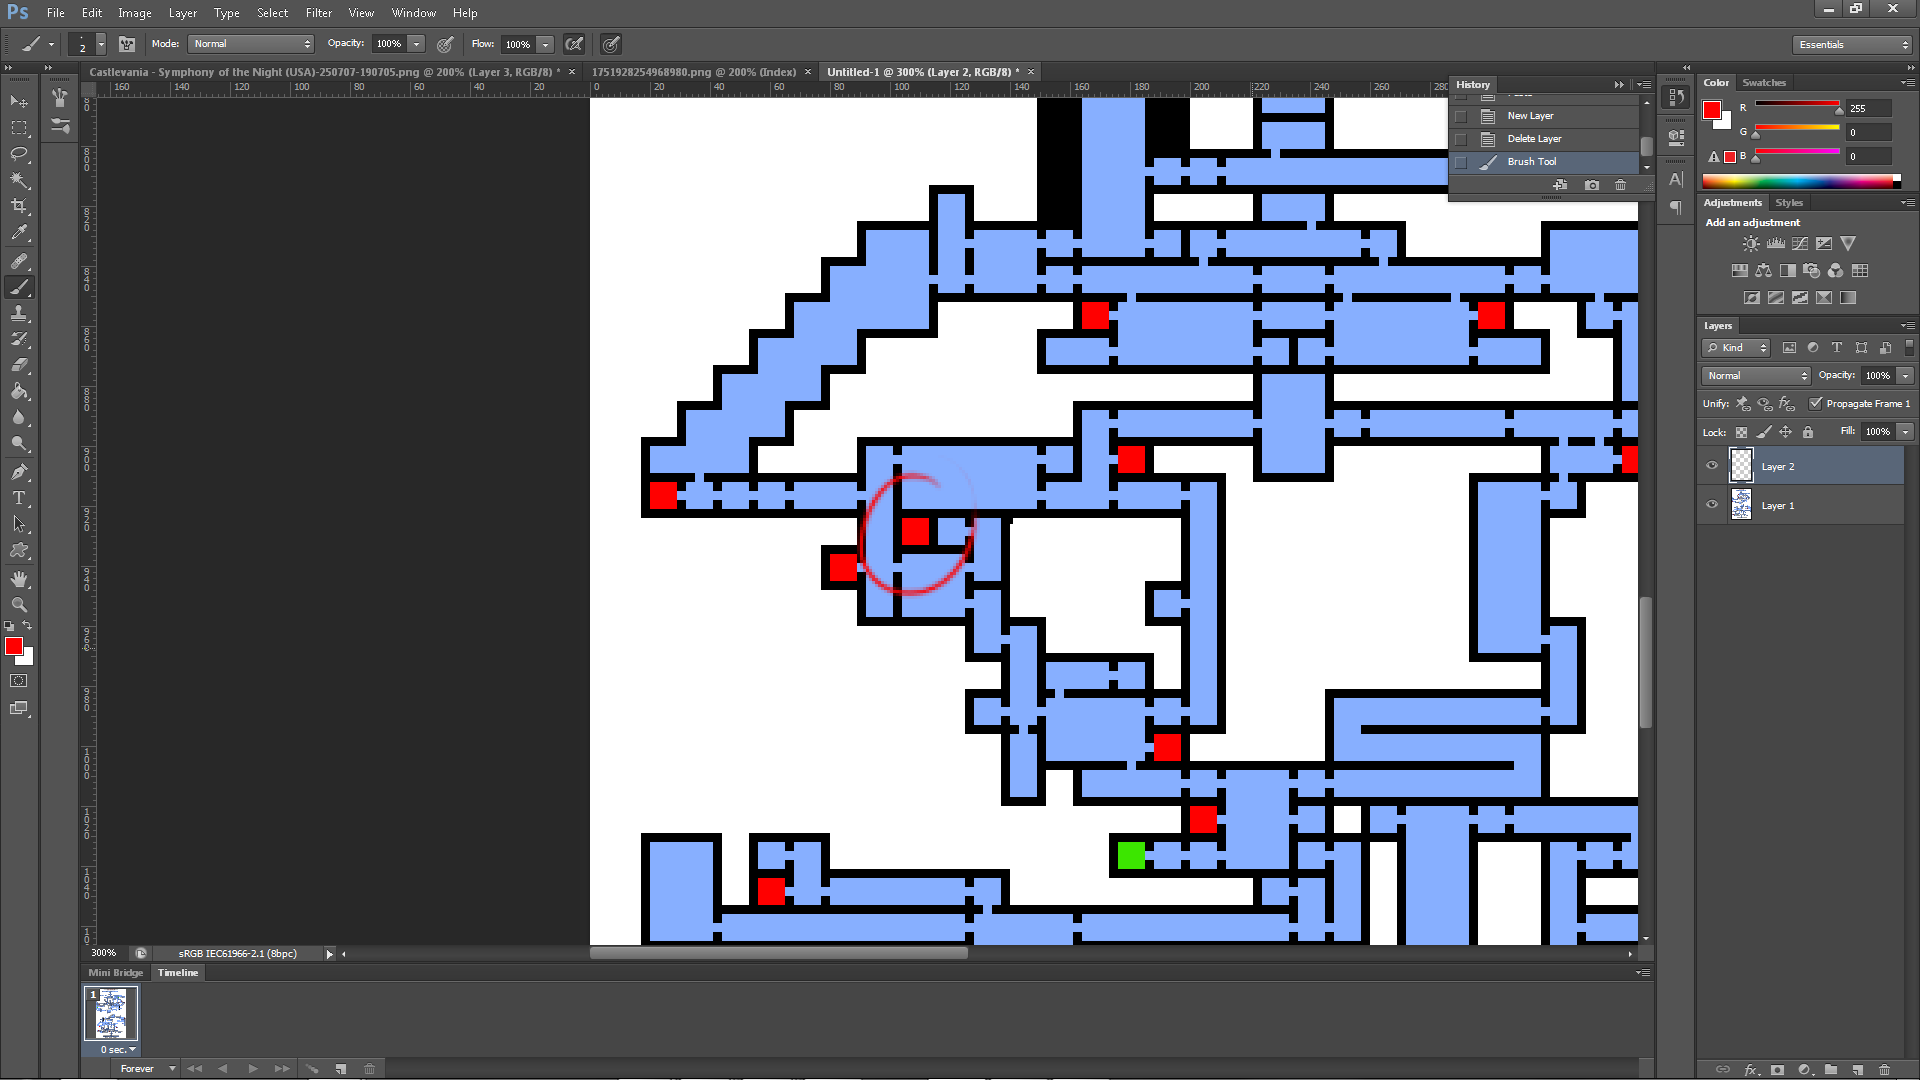The width and height of the screenshot is (1920, 1080).
Task: Switch to Mini Bridge tab
Action: coord(115,973)
